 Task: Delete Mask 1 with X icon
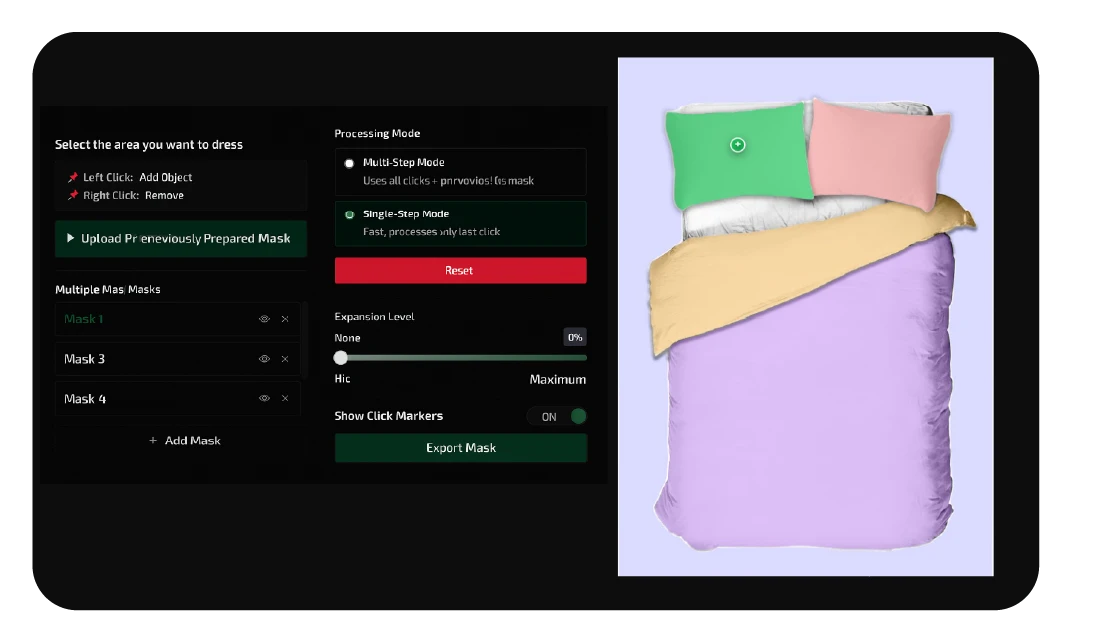click(285, 319)
